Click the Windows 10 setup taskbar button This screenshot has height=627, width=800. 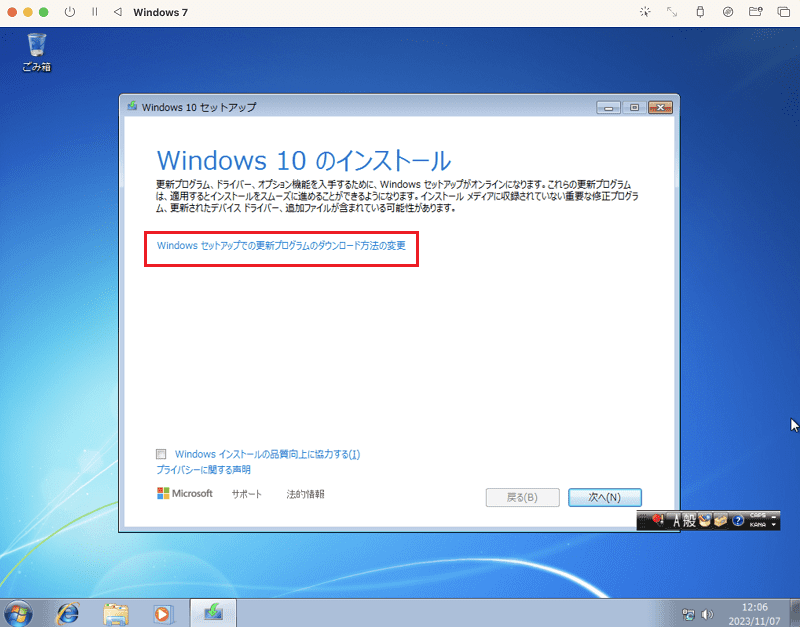[x=213, y=612]
